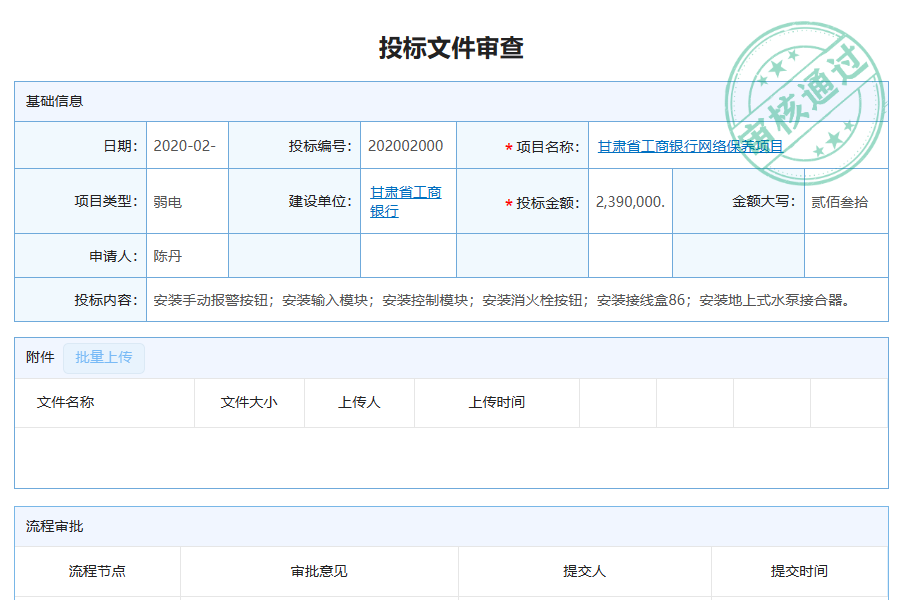点击附件面板标题栏

click(37, 357)
